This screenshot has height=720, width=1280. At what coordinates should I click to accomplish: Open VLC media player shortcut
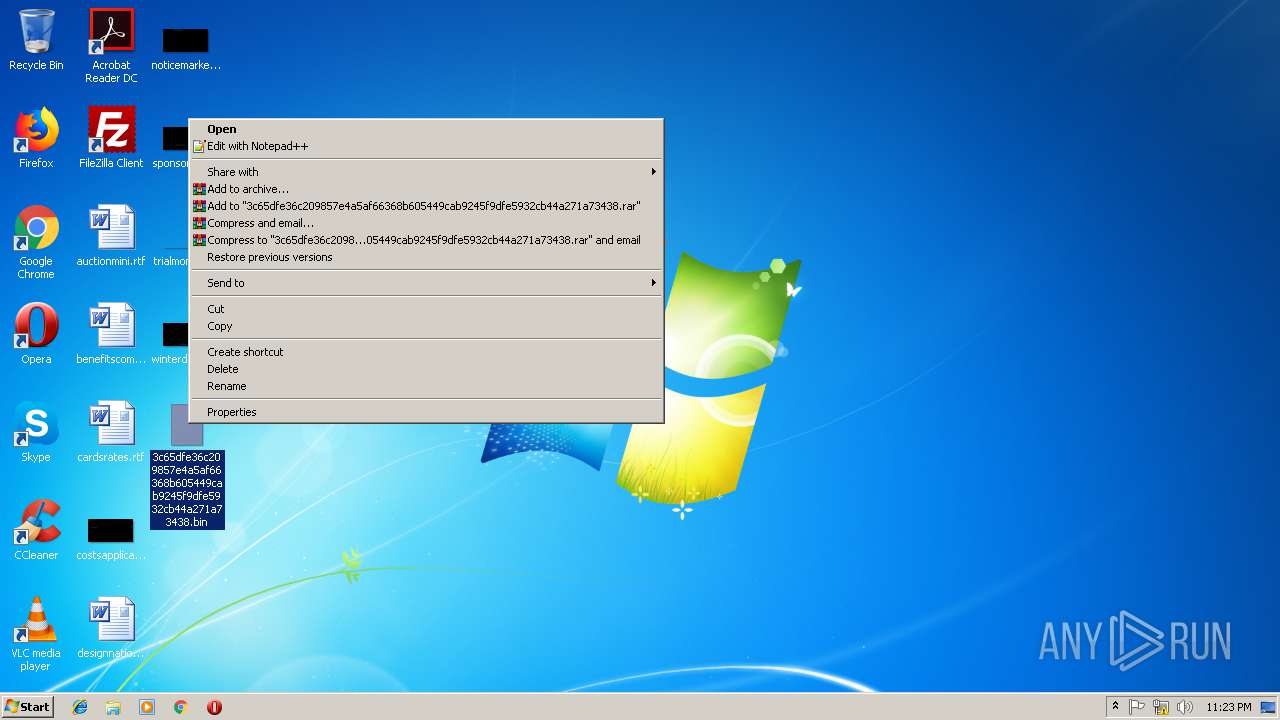click(x=36, y=635)
